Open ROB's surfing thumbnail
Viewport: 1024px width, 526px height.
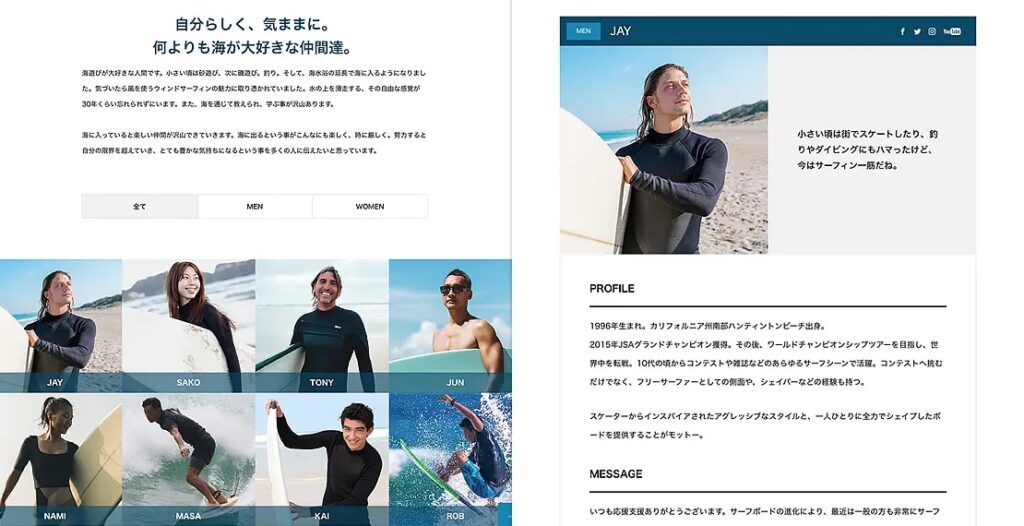450,459
